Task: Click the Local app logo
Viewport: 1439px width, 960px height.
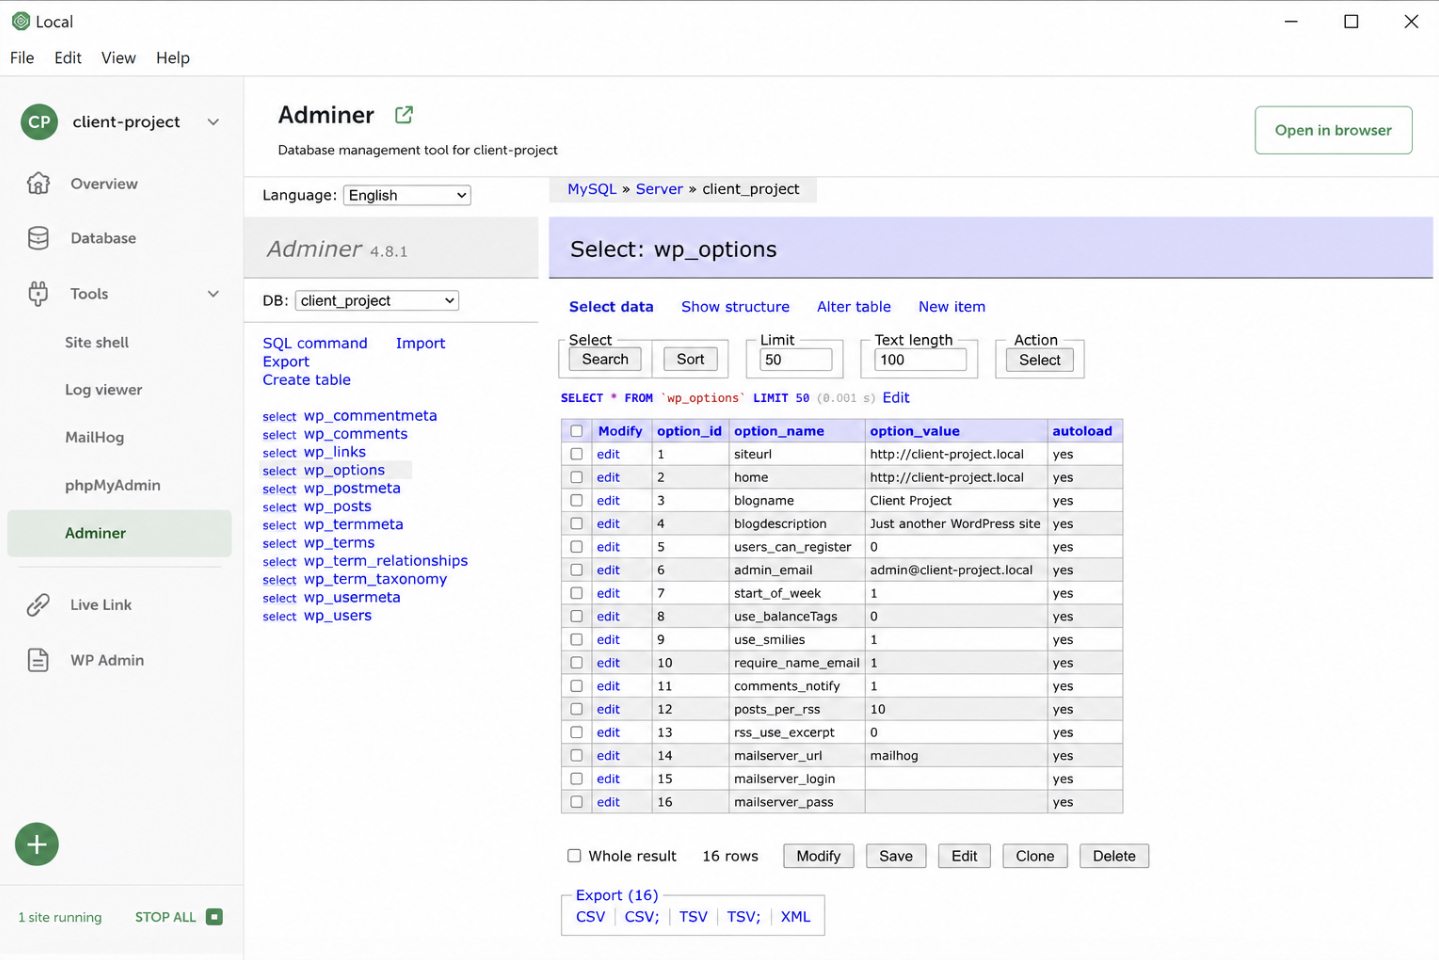Action: 20,21
